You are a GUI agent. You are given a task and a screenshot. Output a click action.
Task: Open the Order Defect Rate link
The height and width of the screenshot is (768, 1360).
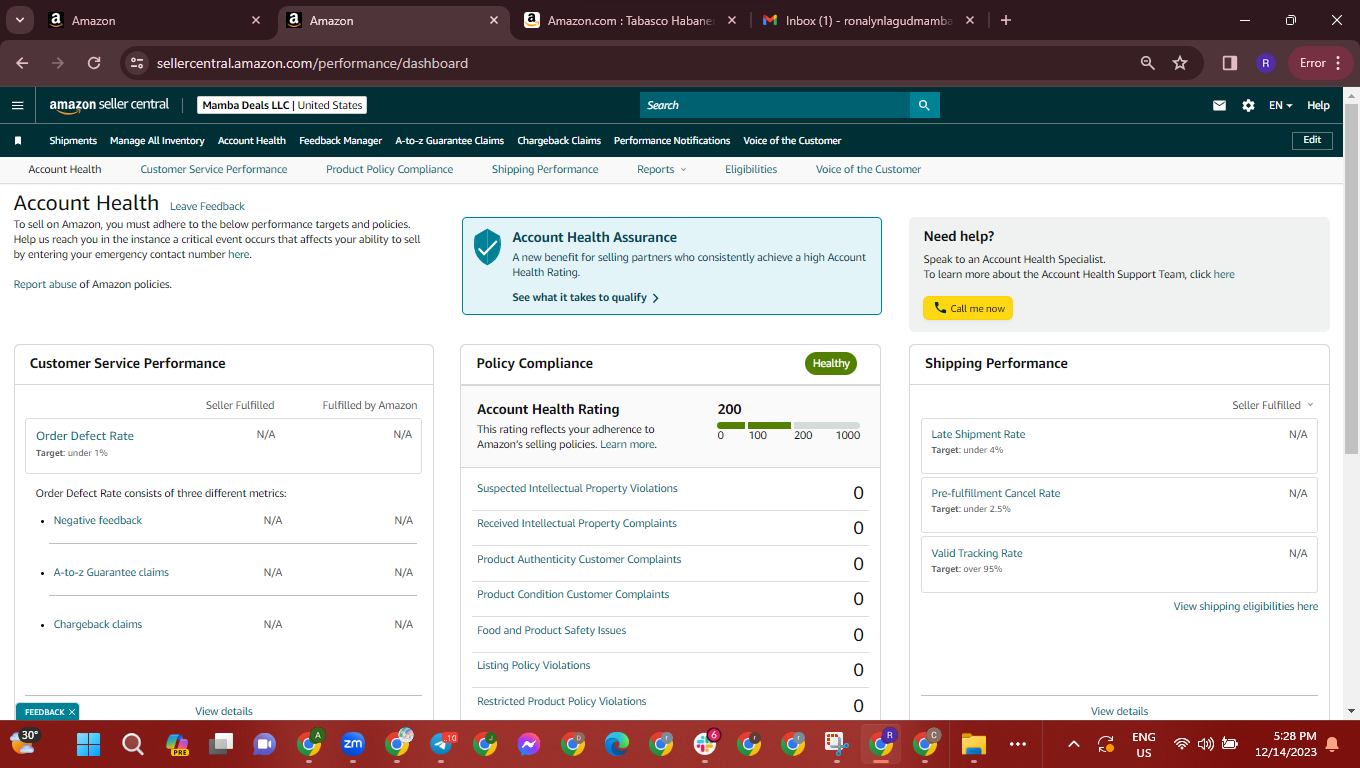(85, 436)
